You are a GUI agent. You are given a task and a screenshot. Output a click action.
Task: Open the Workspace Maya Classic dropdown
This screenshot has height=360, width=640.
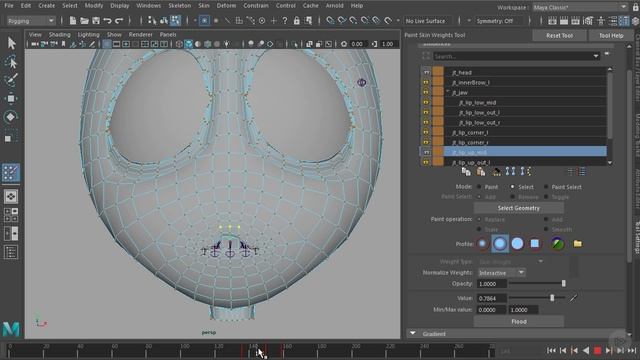click(580, 7)
